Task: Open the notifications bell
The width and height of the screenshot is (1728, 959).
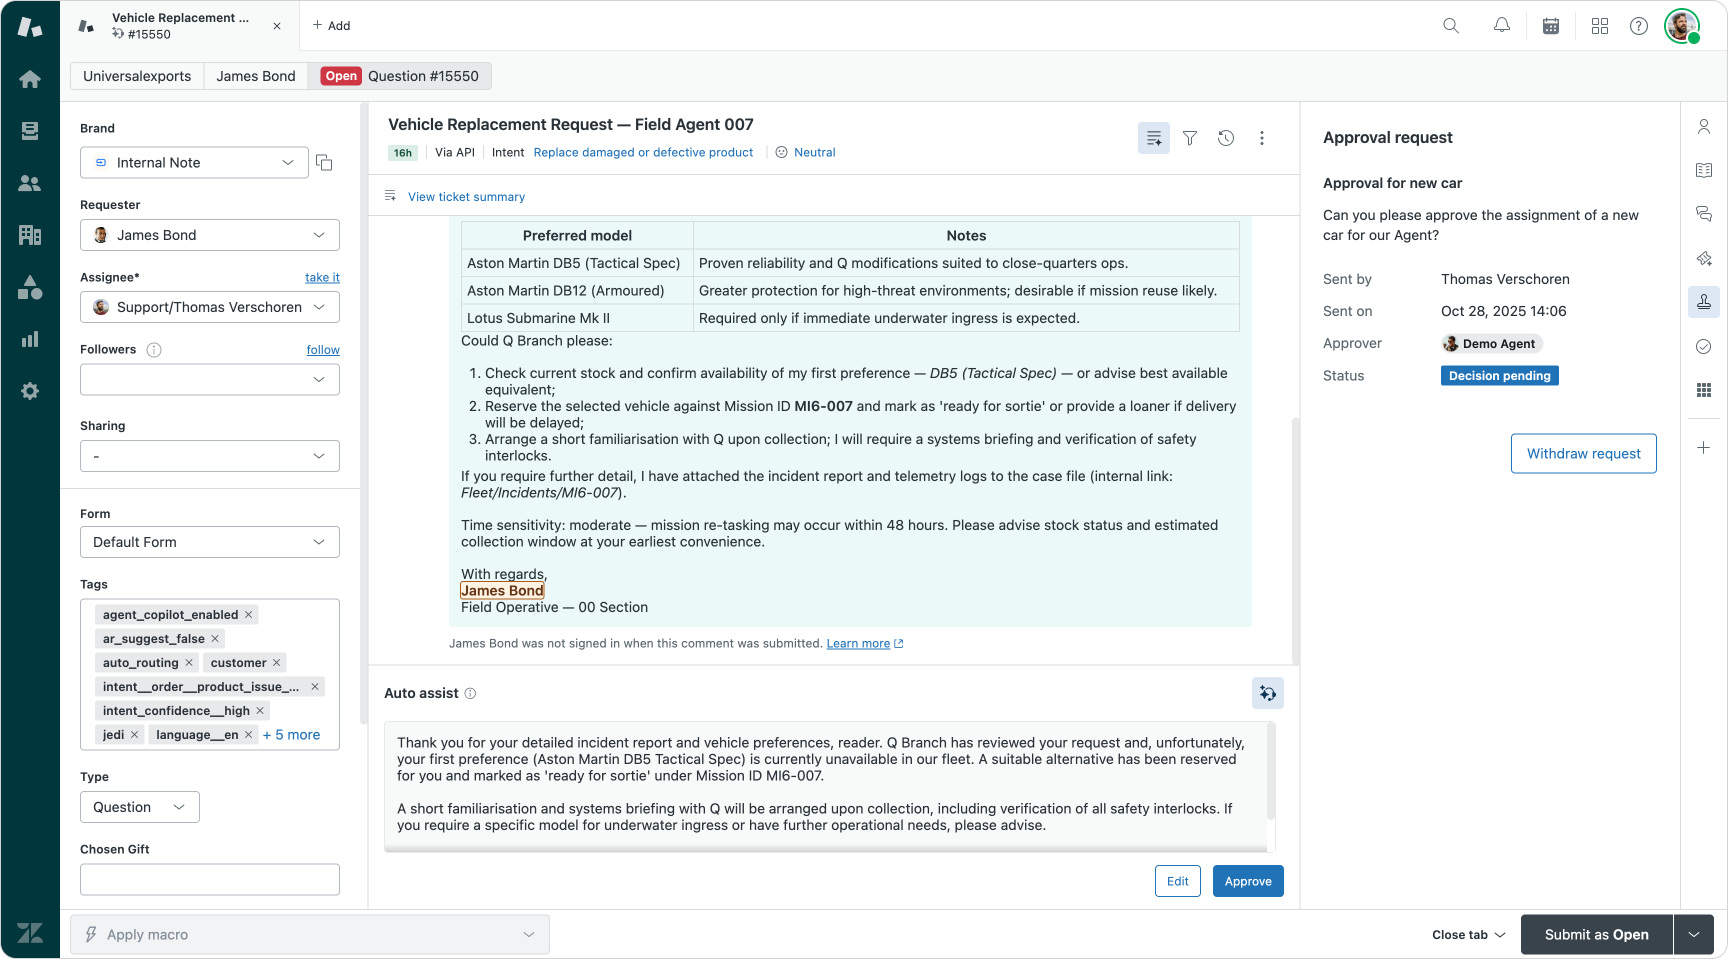Action: click(x=1502, y=26)
